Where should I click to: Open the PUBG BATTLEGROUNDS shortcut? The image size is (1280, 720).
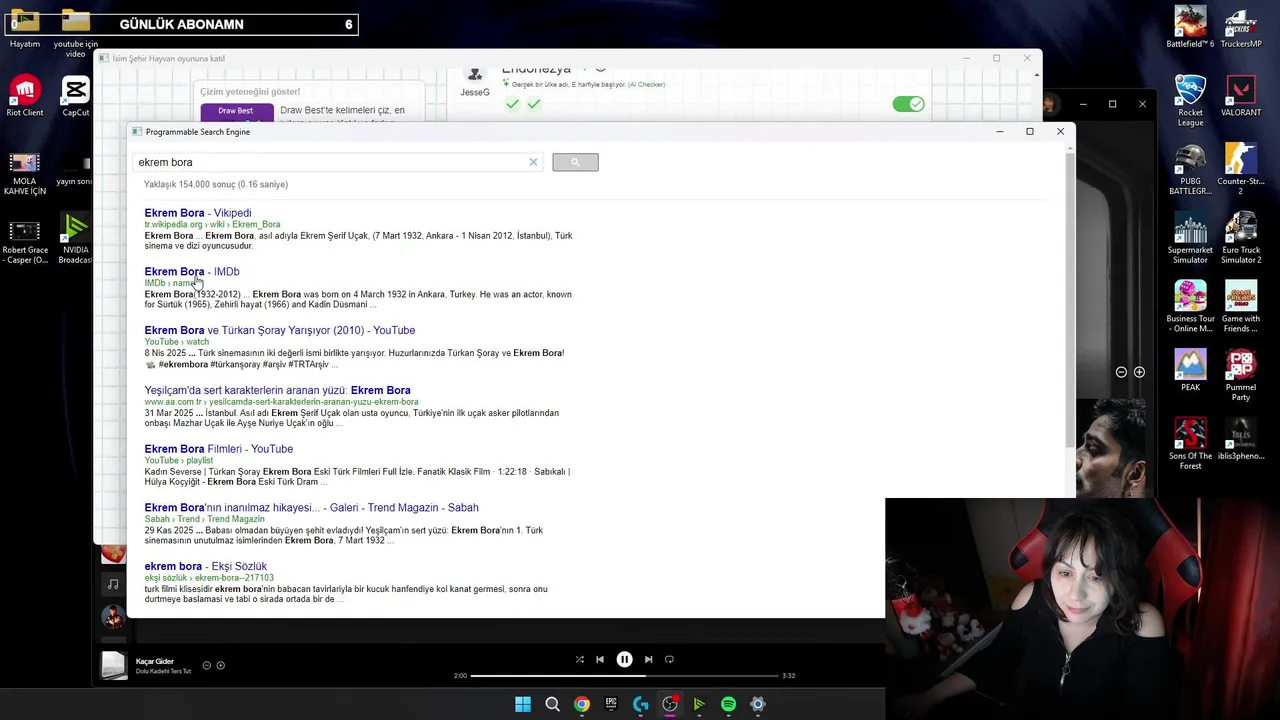point(1190,169)
